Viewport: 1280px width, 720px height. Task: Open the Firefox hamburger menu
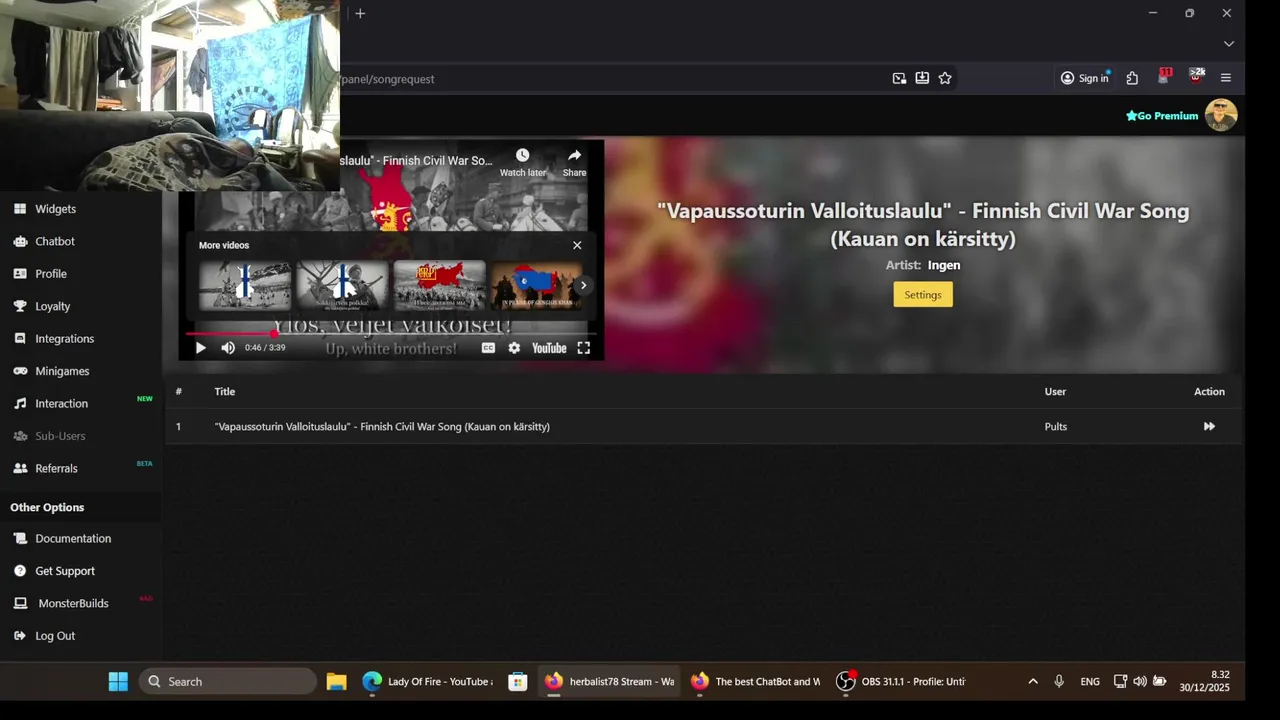[1226, 78]
